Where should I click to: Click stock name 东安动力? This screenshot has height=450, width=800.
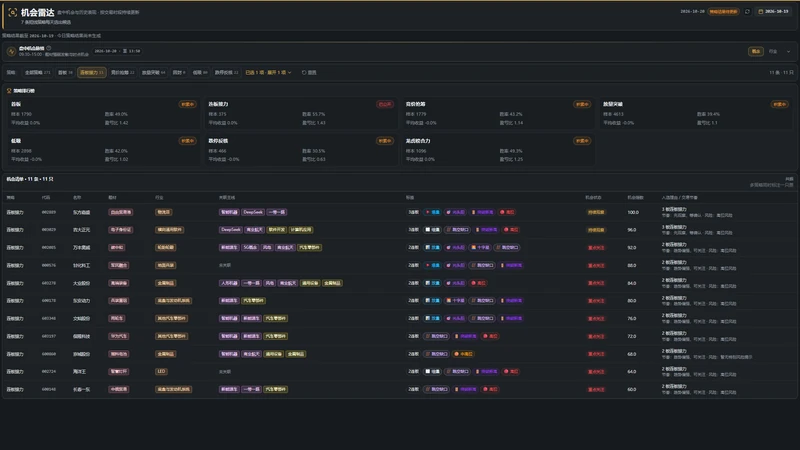pyautogui.click(x=82, y=301)
